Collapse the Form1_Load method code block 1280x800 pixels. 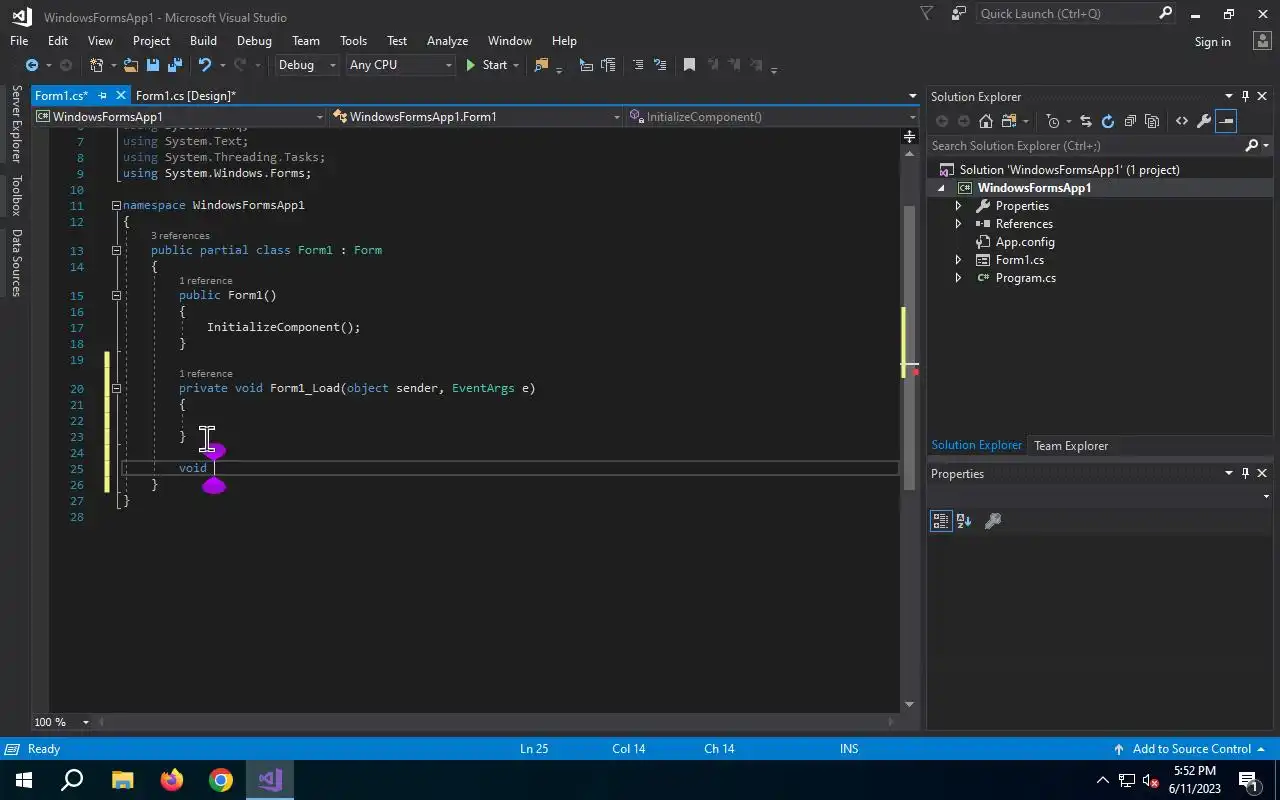pyautogui.click(x=116, y=388)
